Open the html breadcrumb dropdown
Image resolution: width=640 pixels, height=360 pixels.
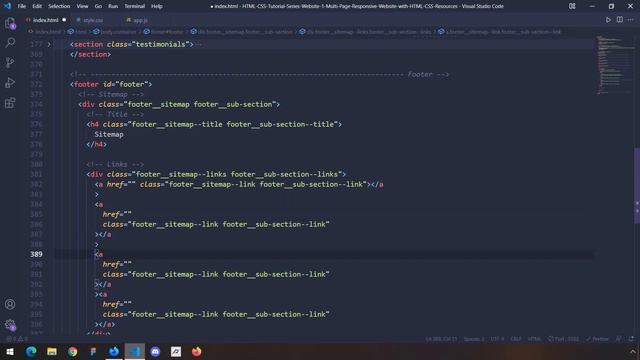click(81, 31)
